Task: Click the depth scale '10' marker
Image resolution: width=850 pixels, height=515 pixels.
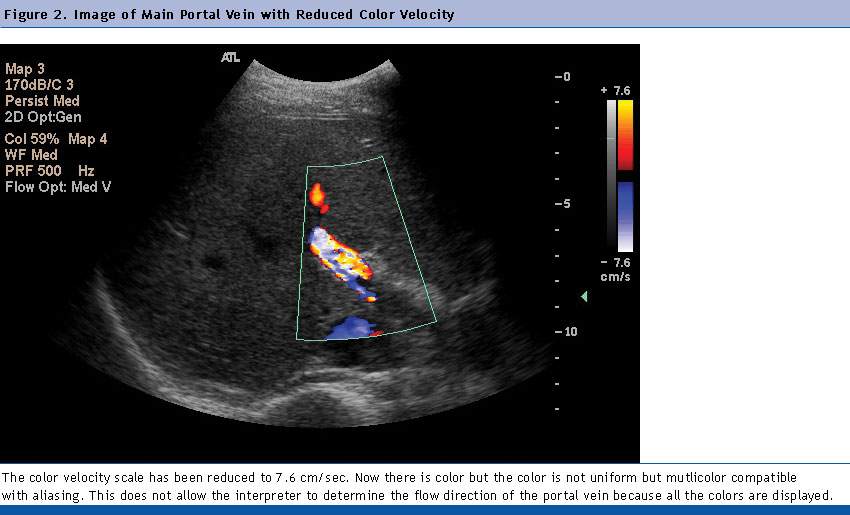Action: [566, 331]
